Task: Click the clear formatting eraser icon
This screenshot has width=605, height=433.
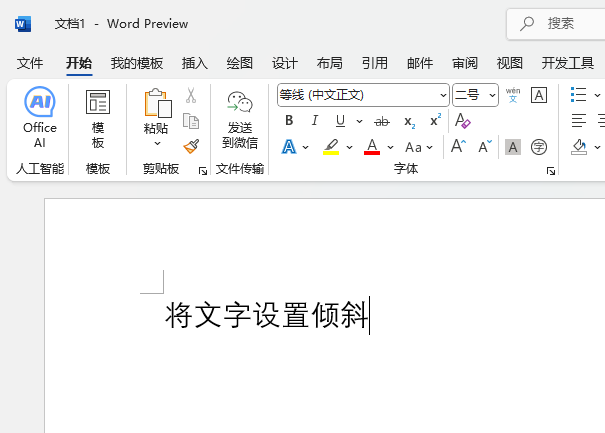Action: click(462, 121)
